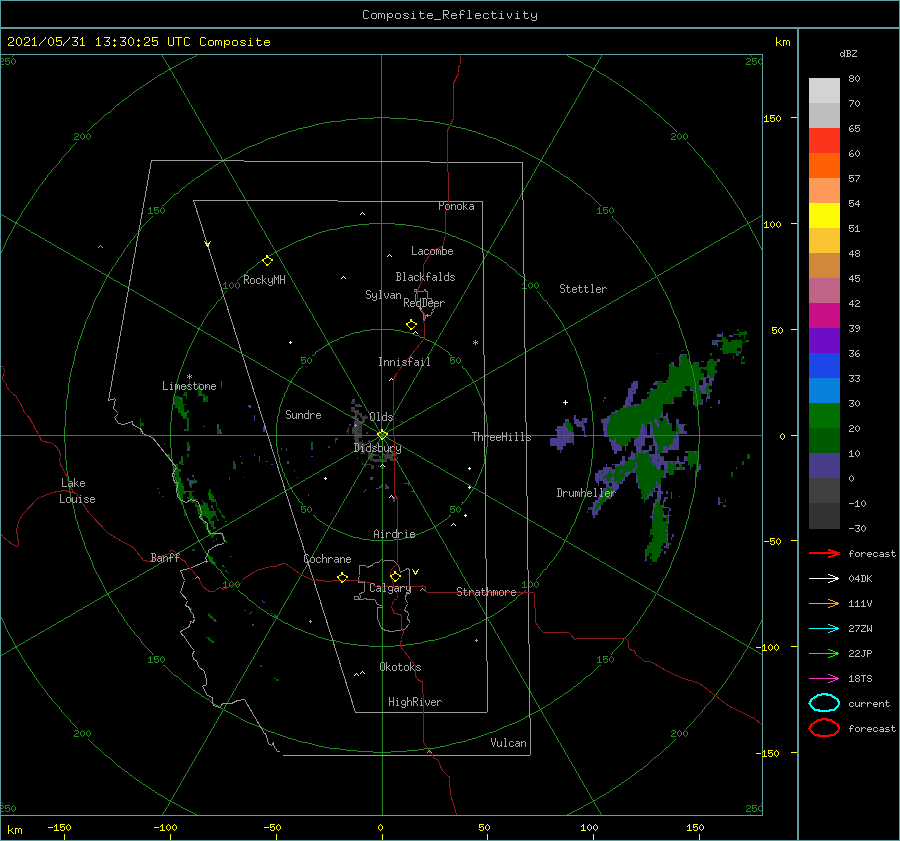
Task: Click the magenta 39–42 dBZ color swatch
Action: (824, 316)
